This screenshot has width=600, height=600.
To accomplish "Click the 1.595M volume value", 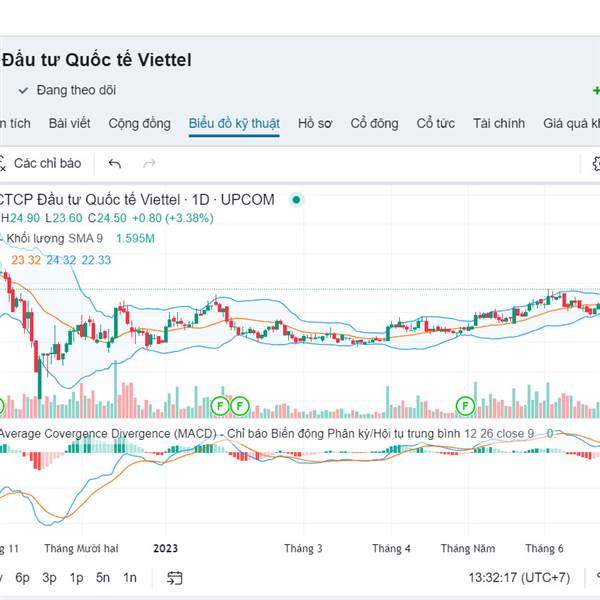I will [x=135, y=238].
